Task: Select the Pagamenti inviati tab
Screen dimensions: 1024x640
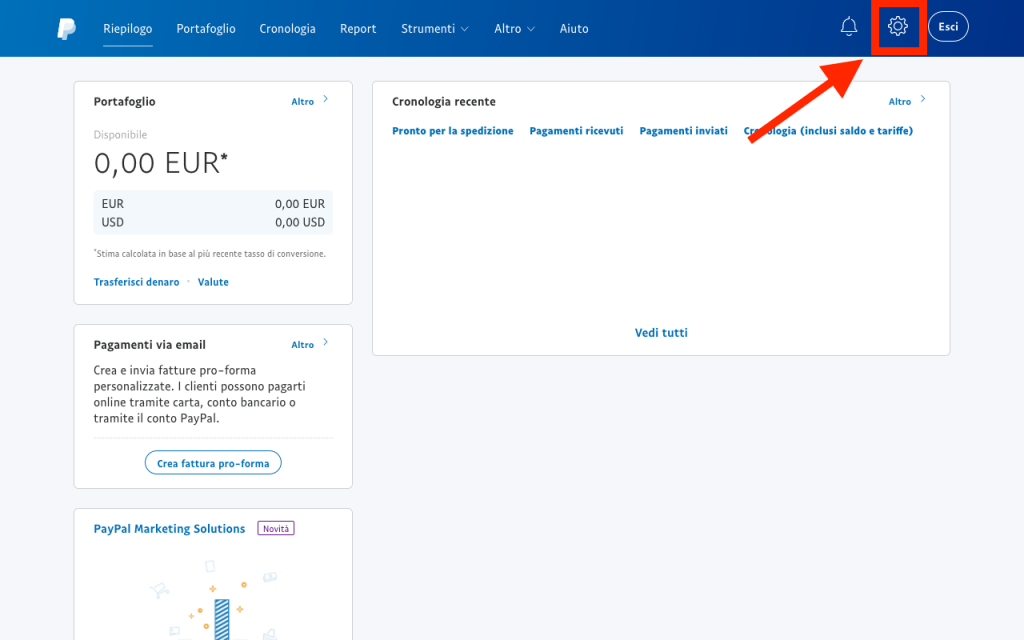Action: pos(683,131)
